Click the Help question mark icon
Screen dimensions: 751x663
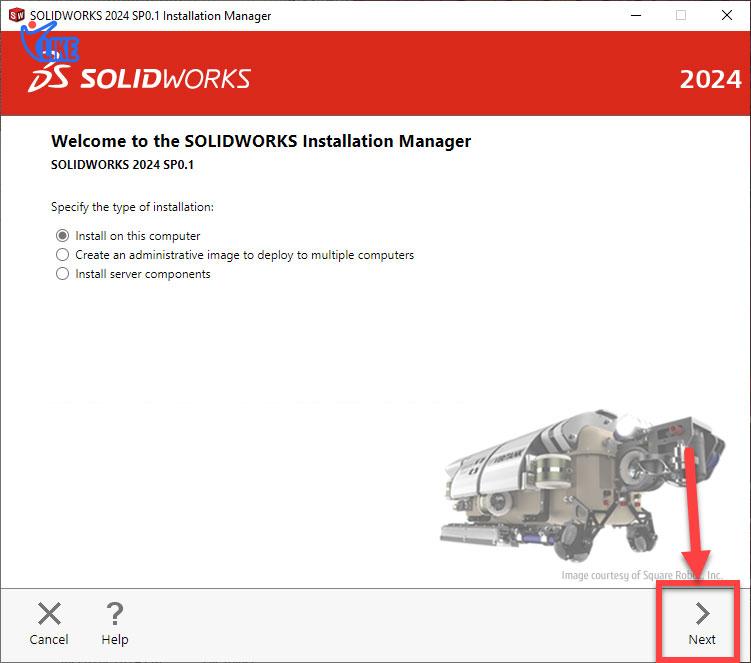pyautogui.click(x=114, y=614)
